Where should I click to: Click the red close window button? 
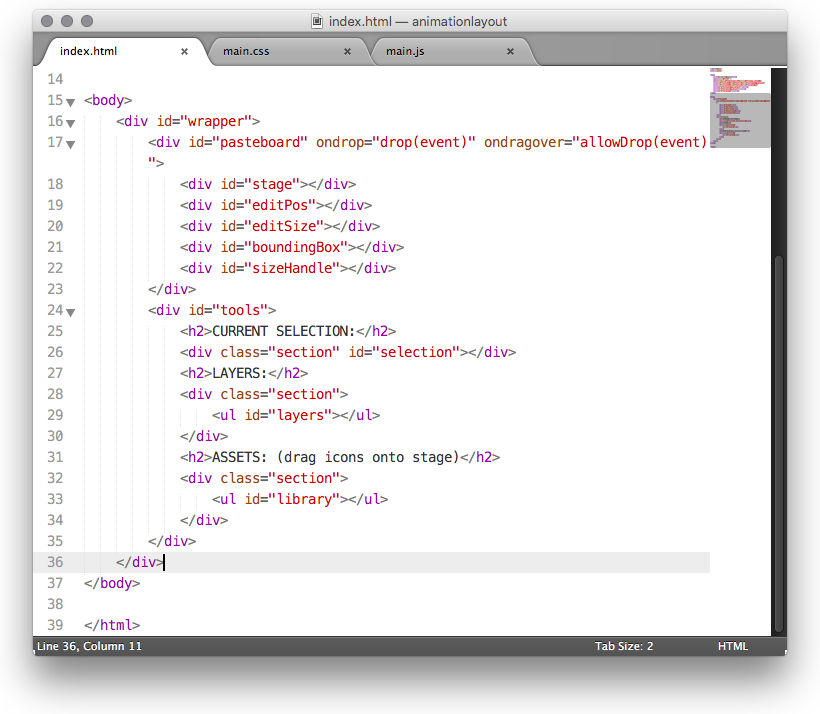[47, 21]
